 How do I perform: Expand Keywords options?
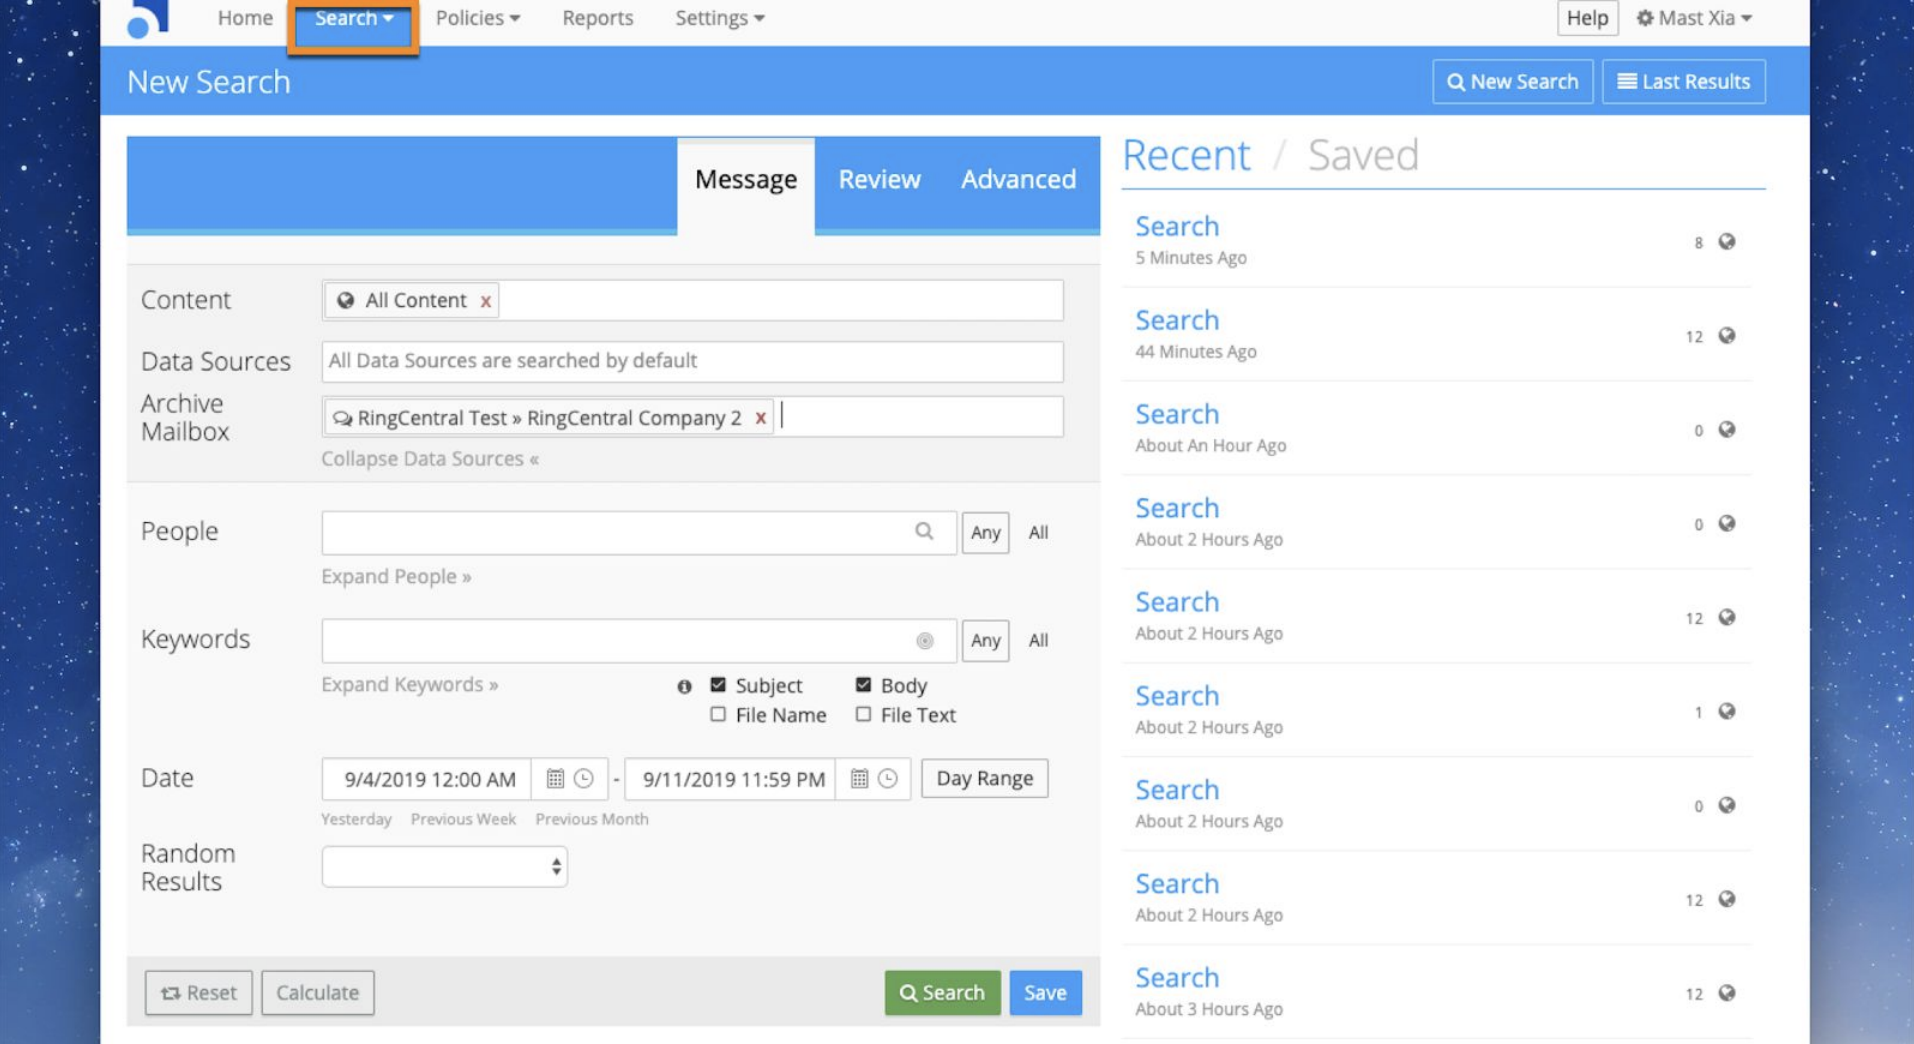coord(409,685)
